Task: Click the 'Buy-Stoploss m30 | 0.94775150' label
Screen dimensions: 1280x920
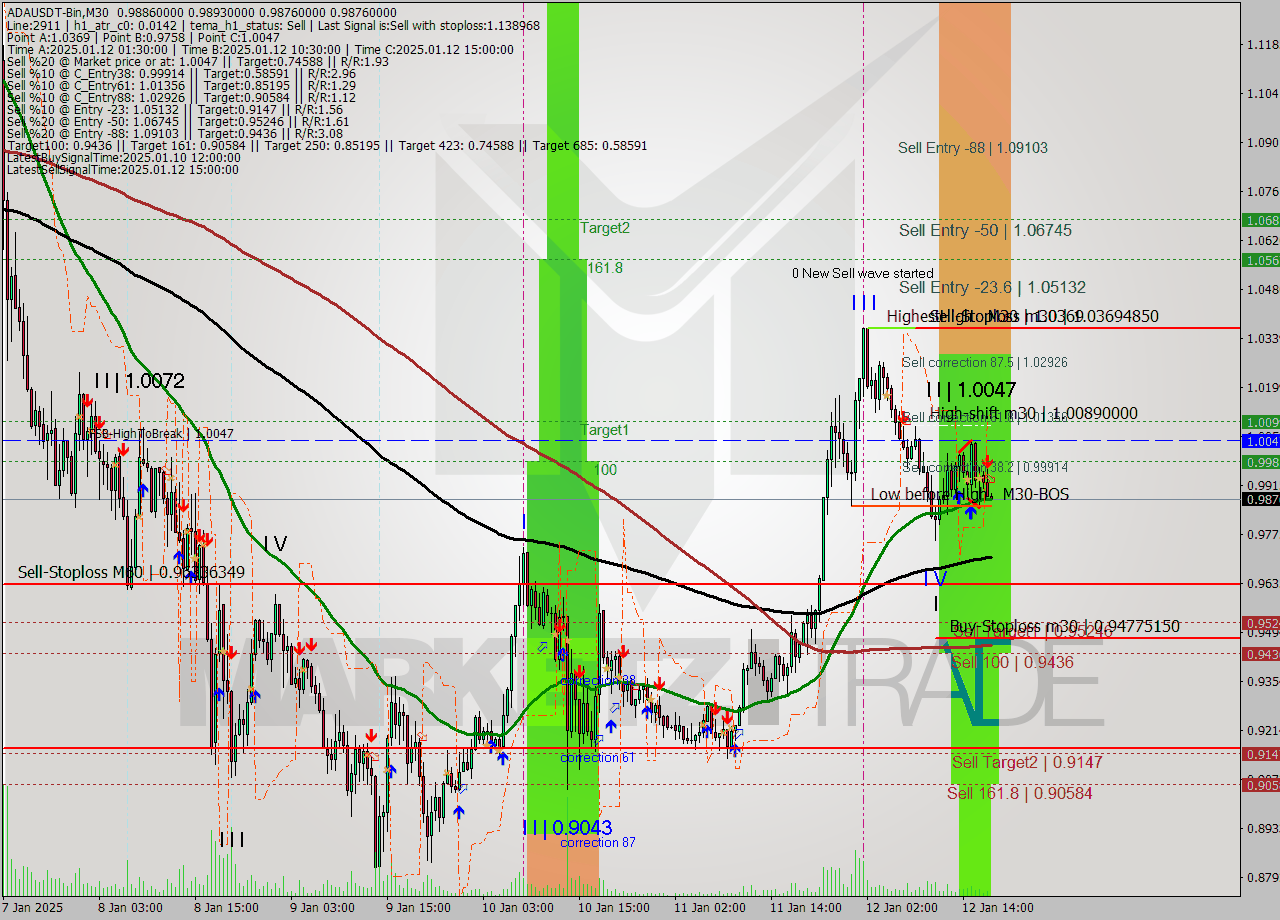Action: coord(1064,625)
